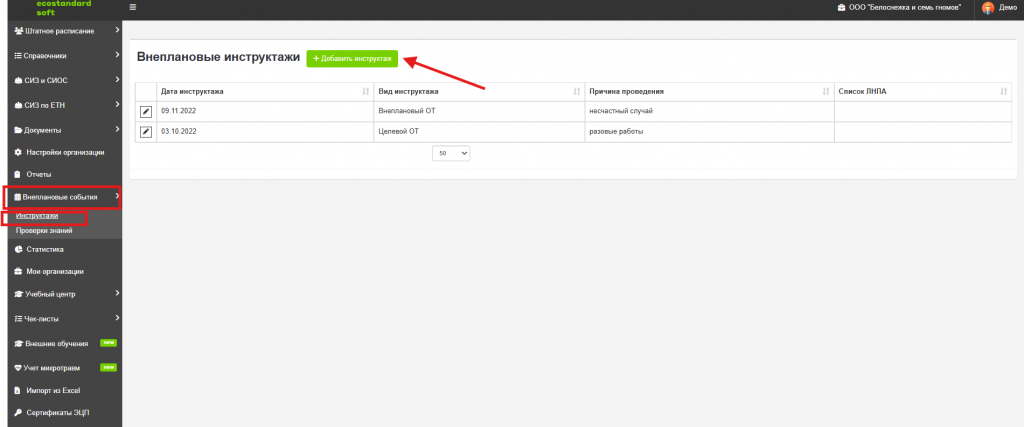The image size is (1024, 427).
Task: Open the rows-per-page dropdown showing 50
Action: pyautogui.click(x=451, y=153)
